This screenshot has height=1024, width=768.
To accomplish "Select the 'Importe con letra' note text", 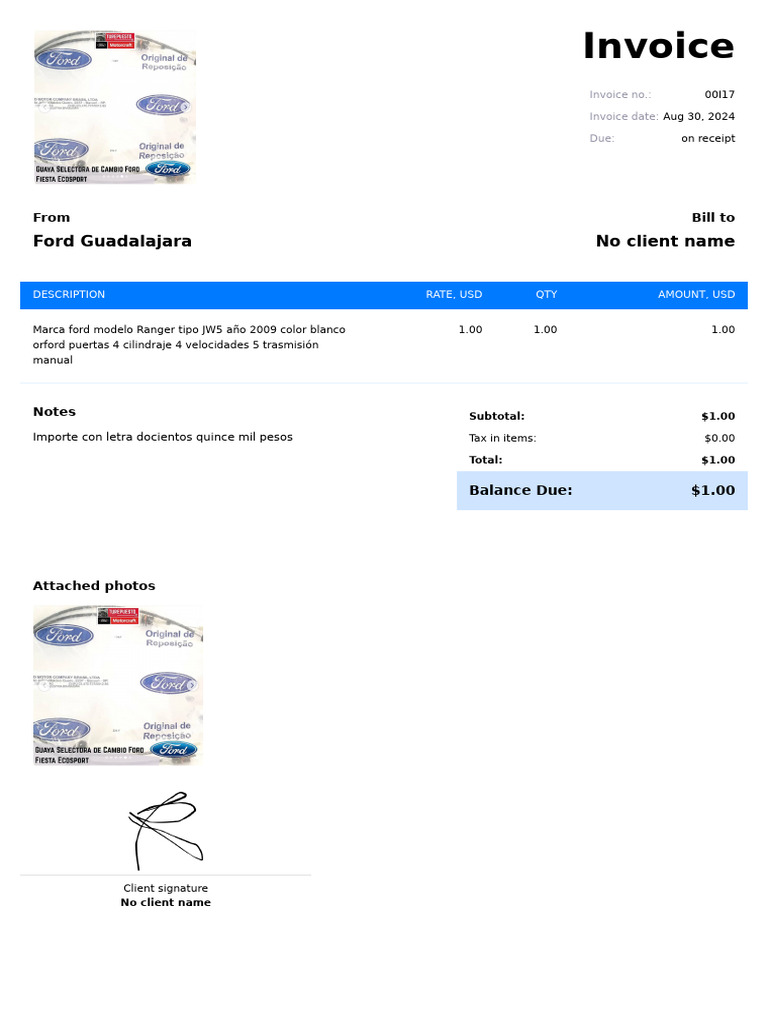I will [x=162, y=437].
